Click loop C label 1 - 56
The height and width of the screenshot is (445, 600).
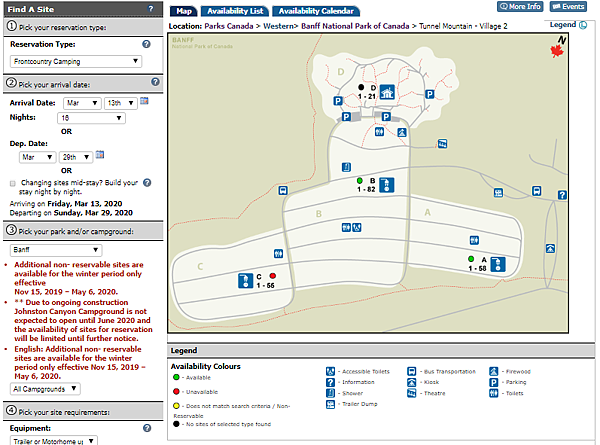point(265,285)
